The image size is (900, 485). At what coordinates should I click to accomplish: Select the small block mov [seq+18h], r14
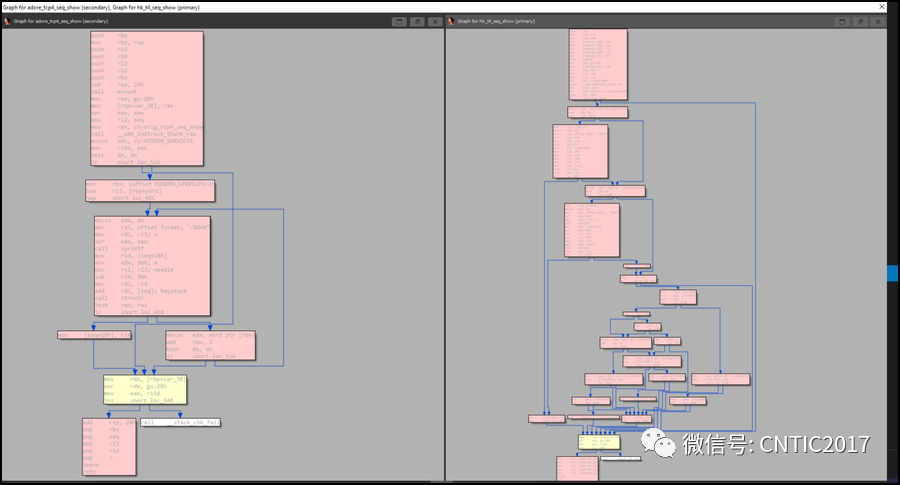click(94, 335)
